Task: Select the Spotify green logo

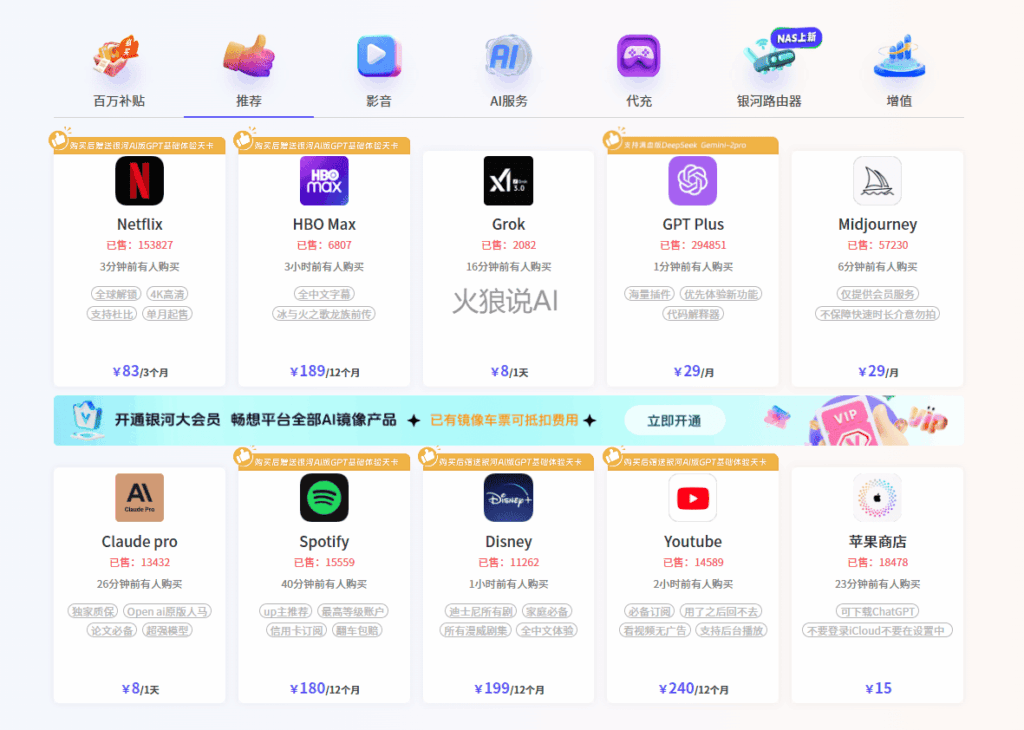Action: (324, 498)
